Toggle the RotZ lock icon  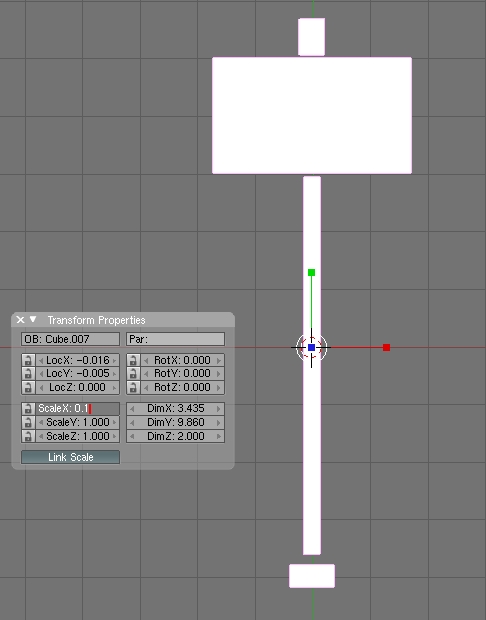(x=133, y=387)
